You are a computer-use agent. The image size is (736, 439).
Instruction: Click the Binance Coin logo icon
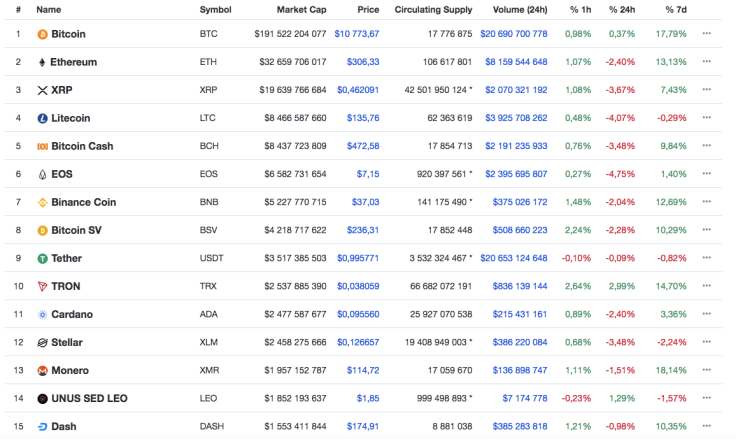(x=42, y=202)
